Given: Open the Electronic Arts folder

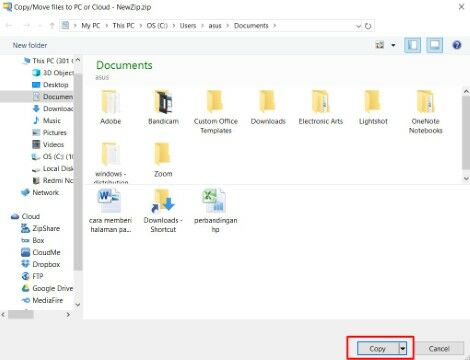Looking at the screenshot, I should click(321, 107).
